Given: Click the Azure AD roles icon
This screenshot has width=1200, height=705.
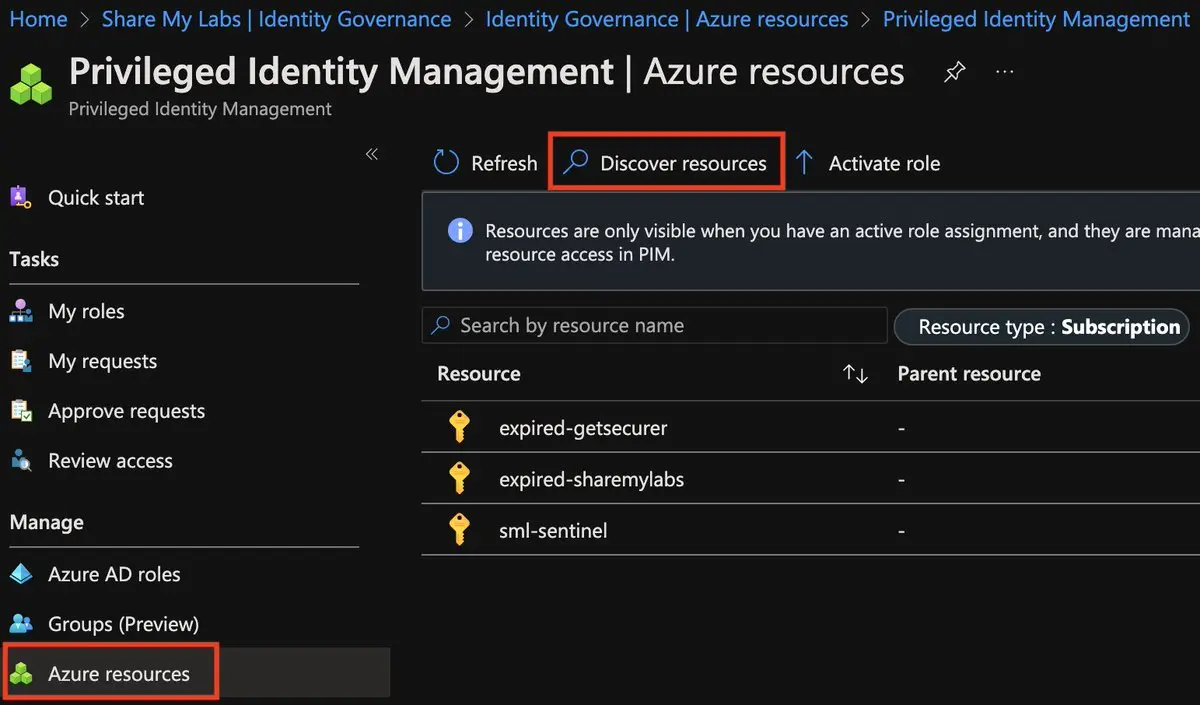Looking at the screenshot, I should coord(21,575).
